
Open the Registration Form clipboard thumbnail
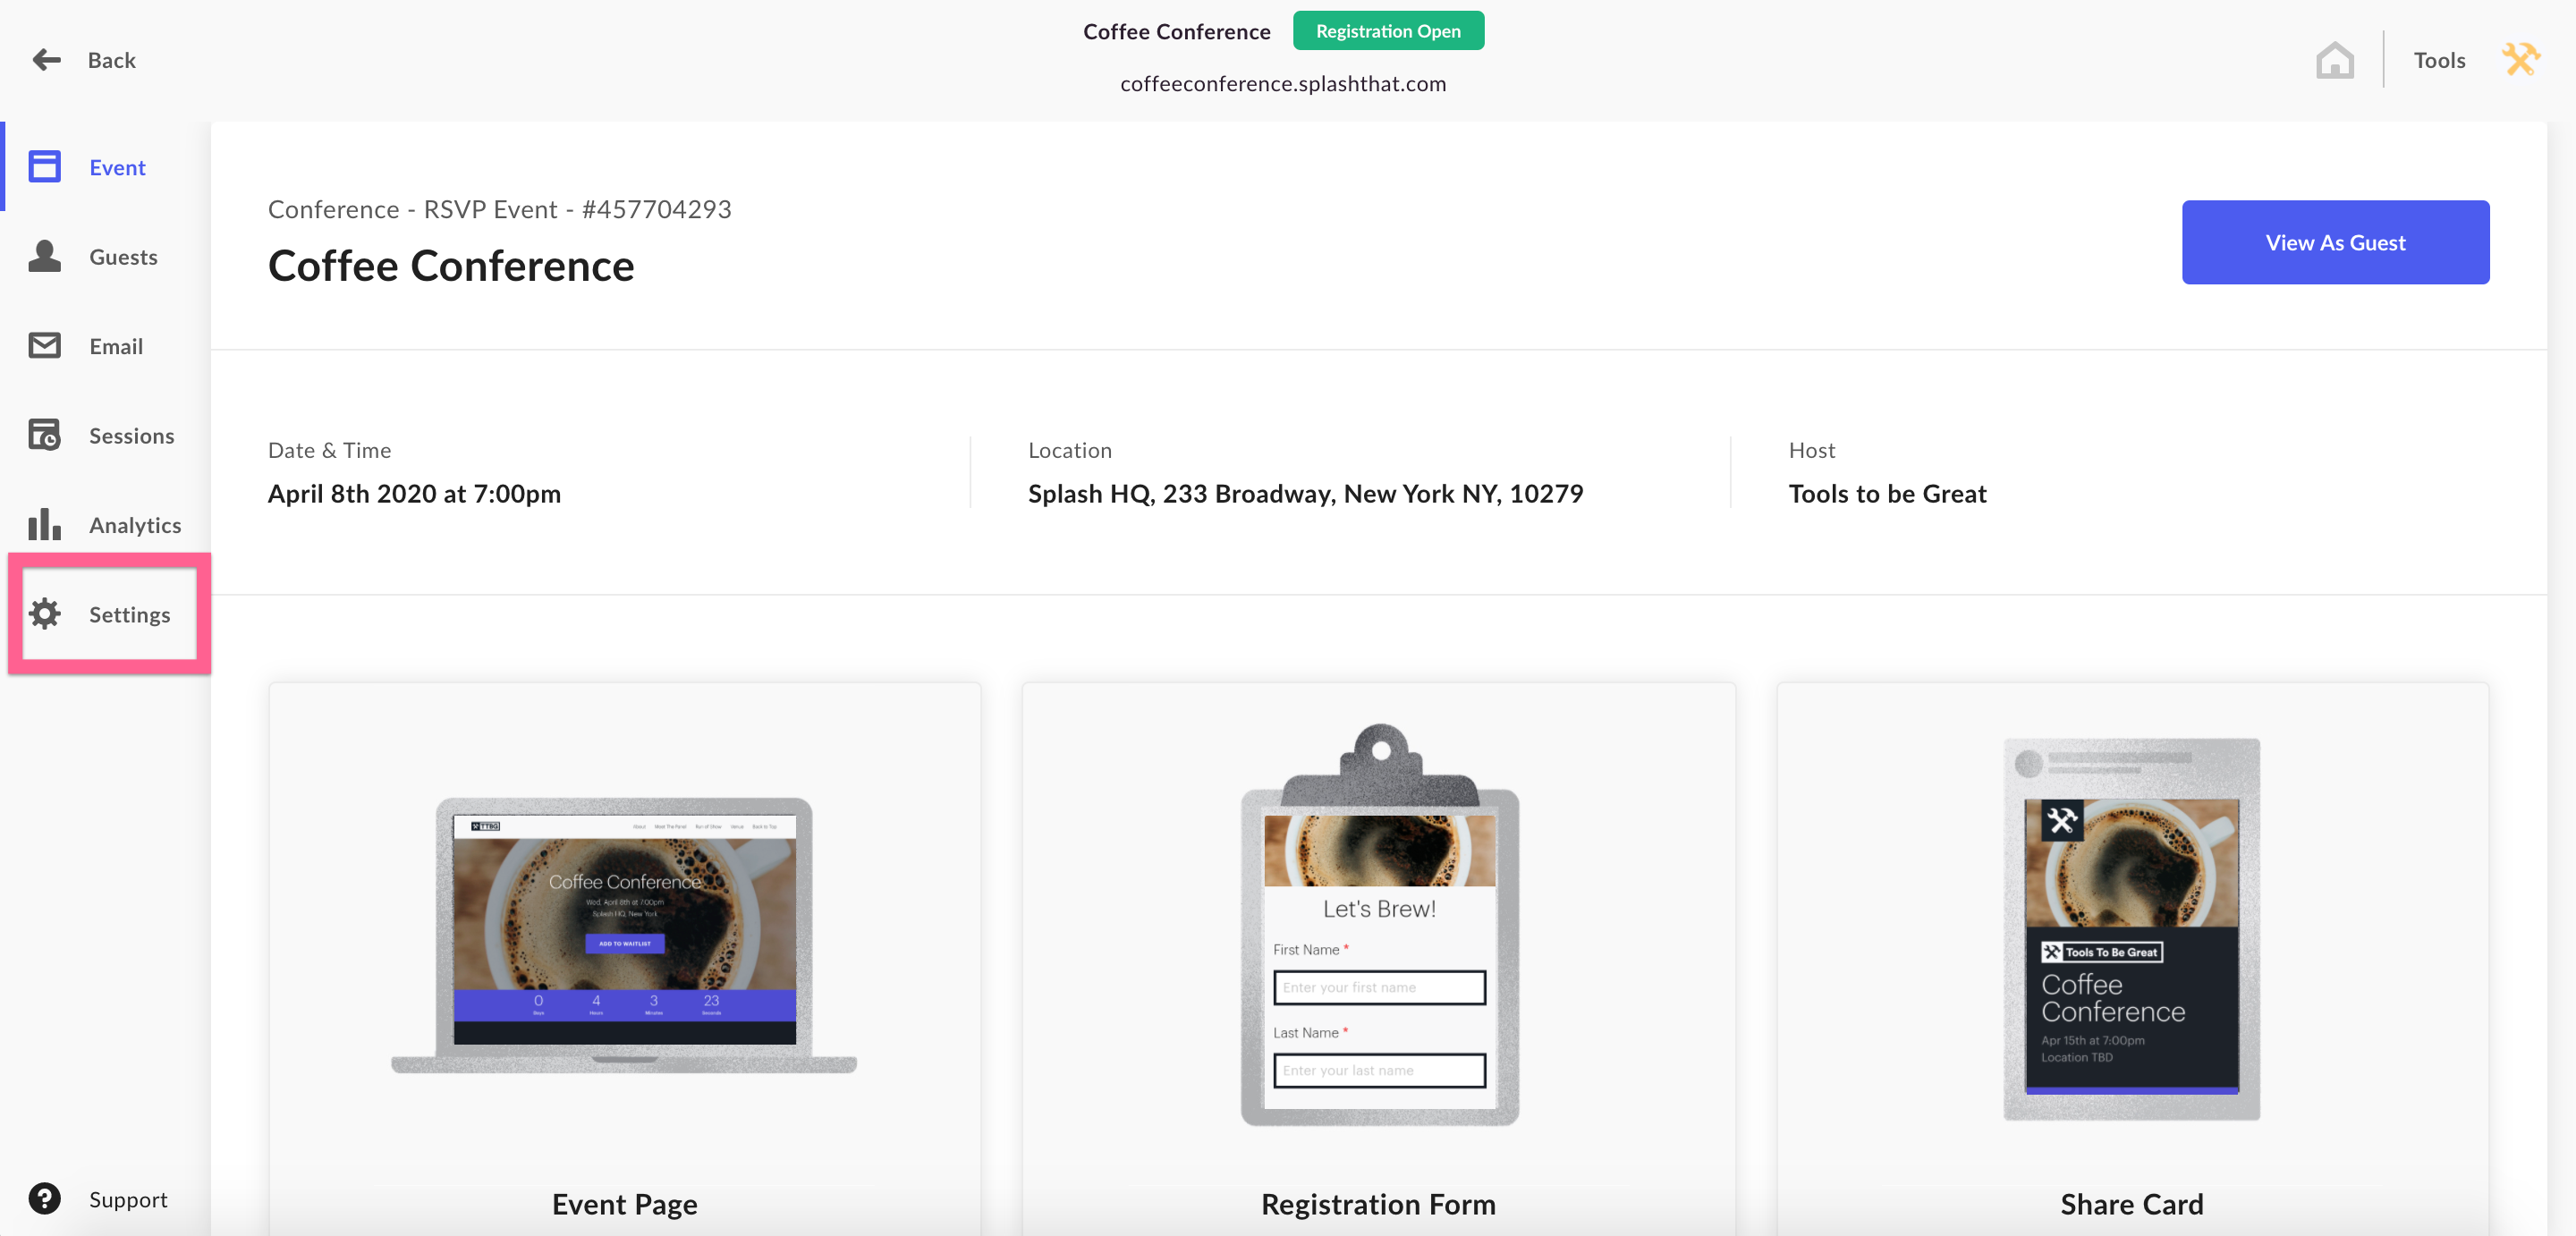coord(1379,925)
